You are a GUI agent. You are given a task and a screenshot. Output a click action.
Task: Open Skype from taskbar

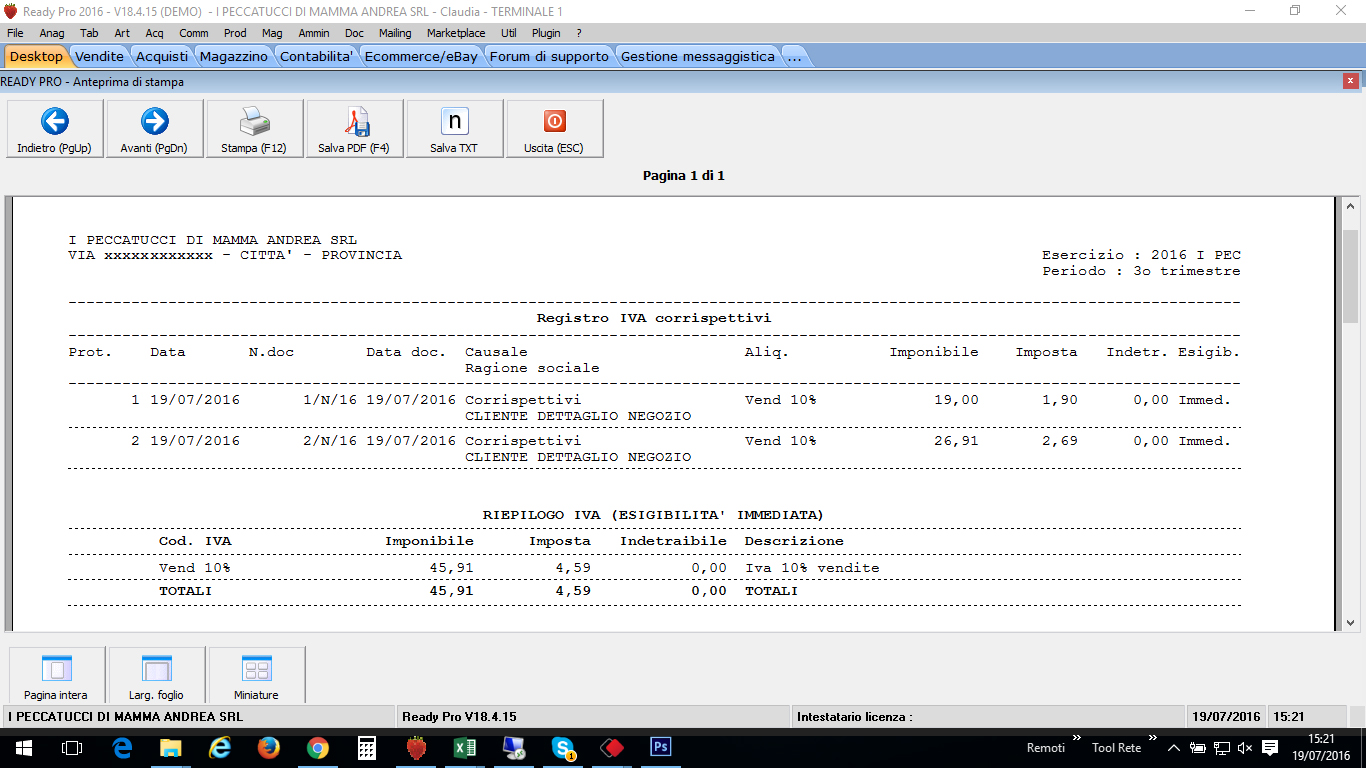click(x=563, y=748)
